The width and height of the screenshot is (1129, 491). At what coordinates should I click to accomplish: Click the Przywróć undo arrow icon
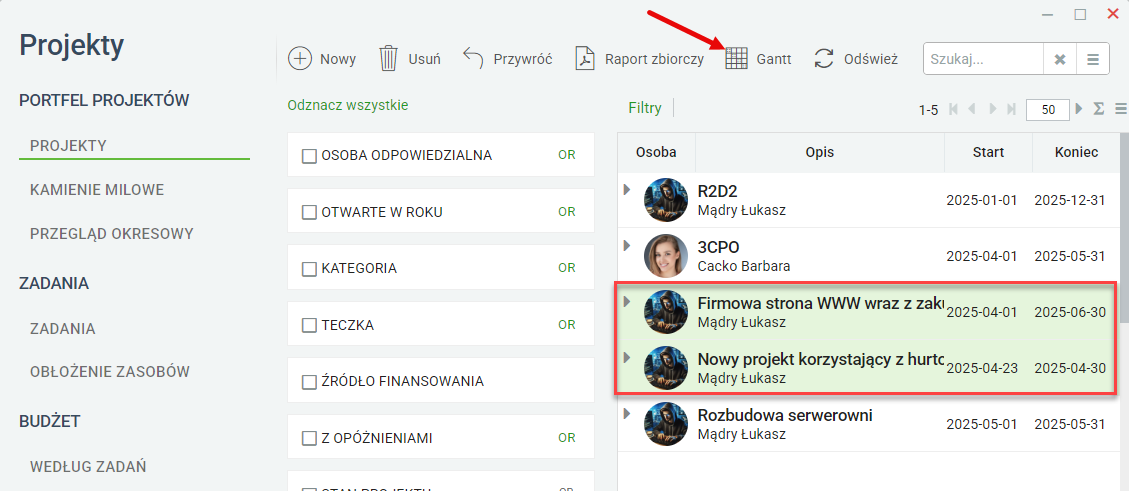click(472, 58)
